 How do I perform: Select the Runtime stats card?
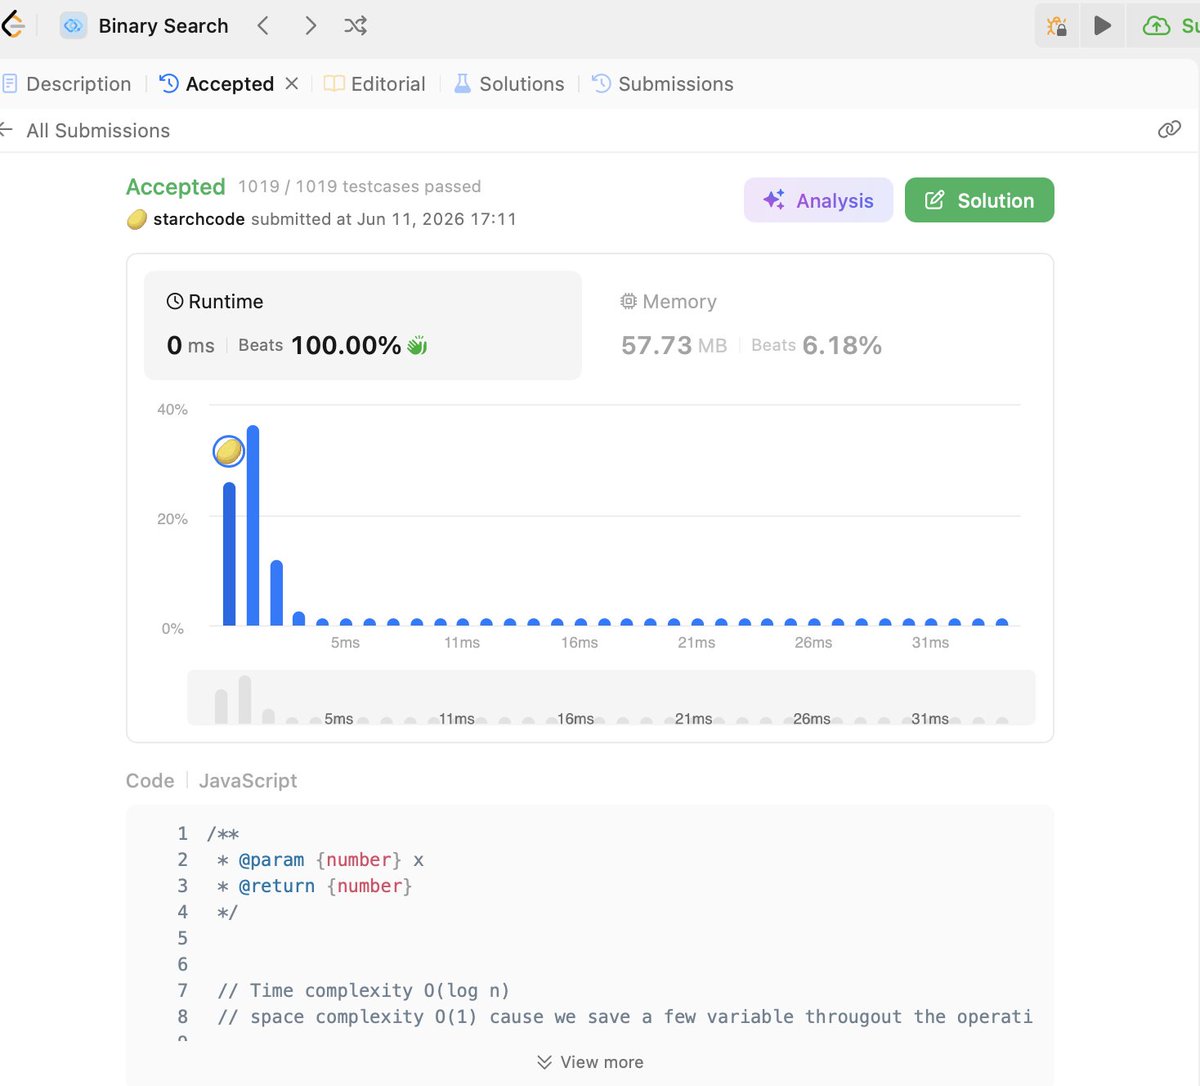tap(363, 325)
